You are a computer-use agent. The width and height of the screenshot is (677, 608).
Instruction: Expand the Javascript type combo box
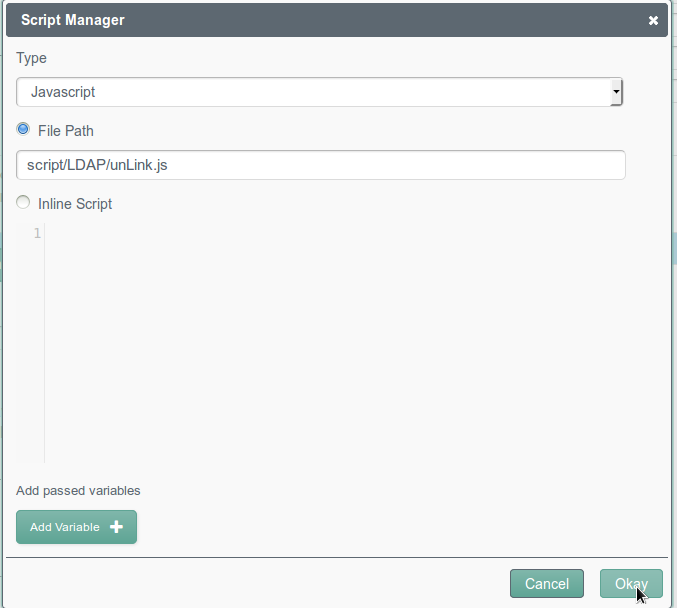[319, 92]
